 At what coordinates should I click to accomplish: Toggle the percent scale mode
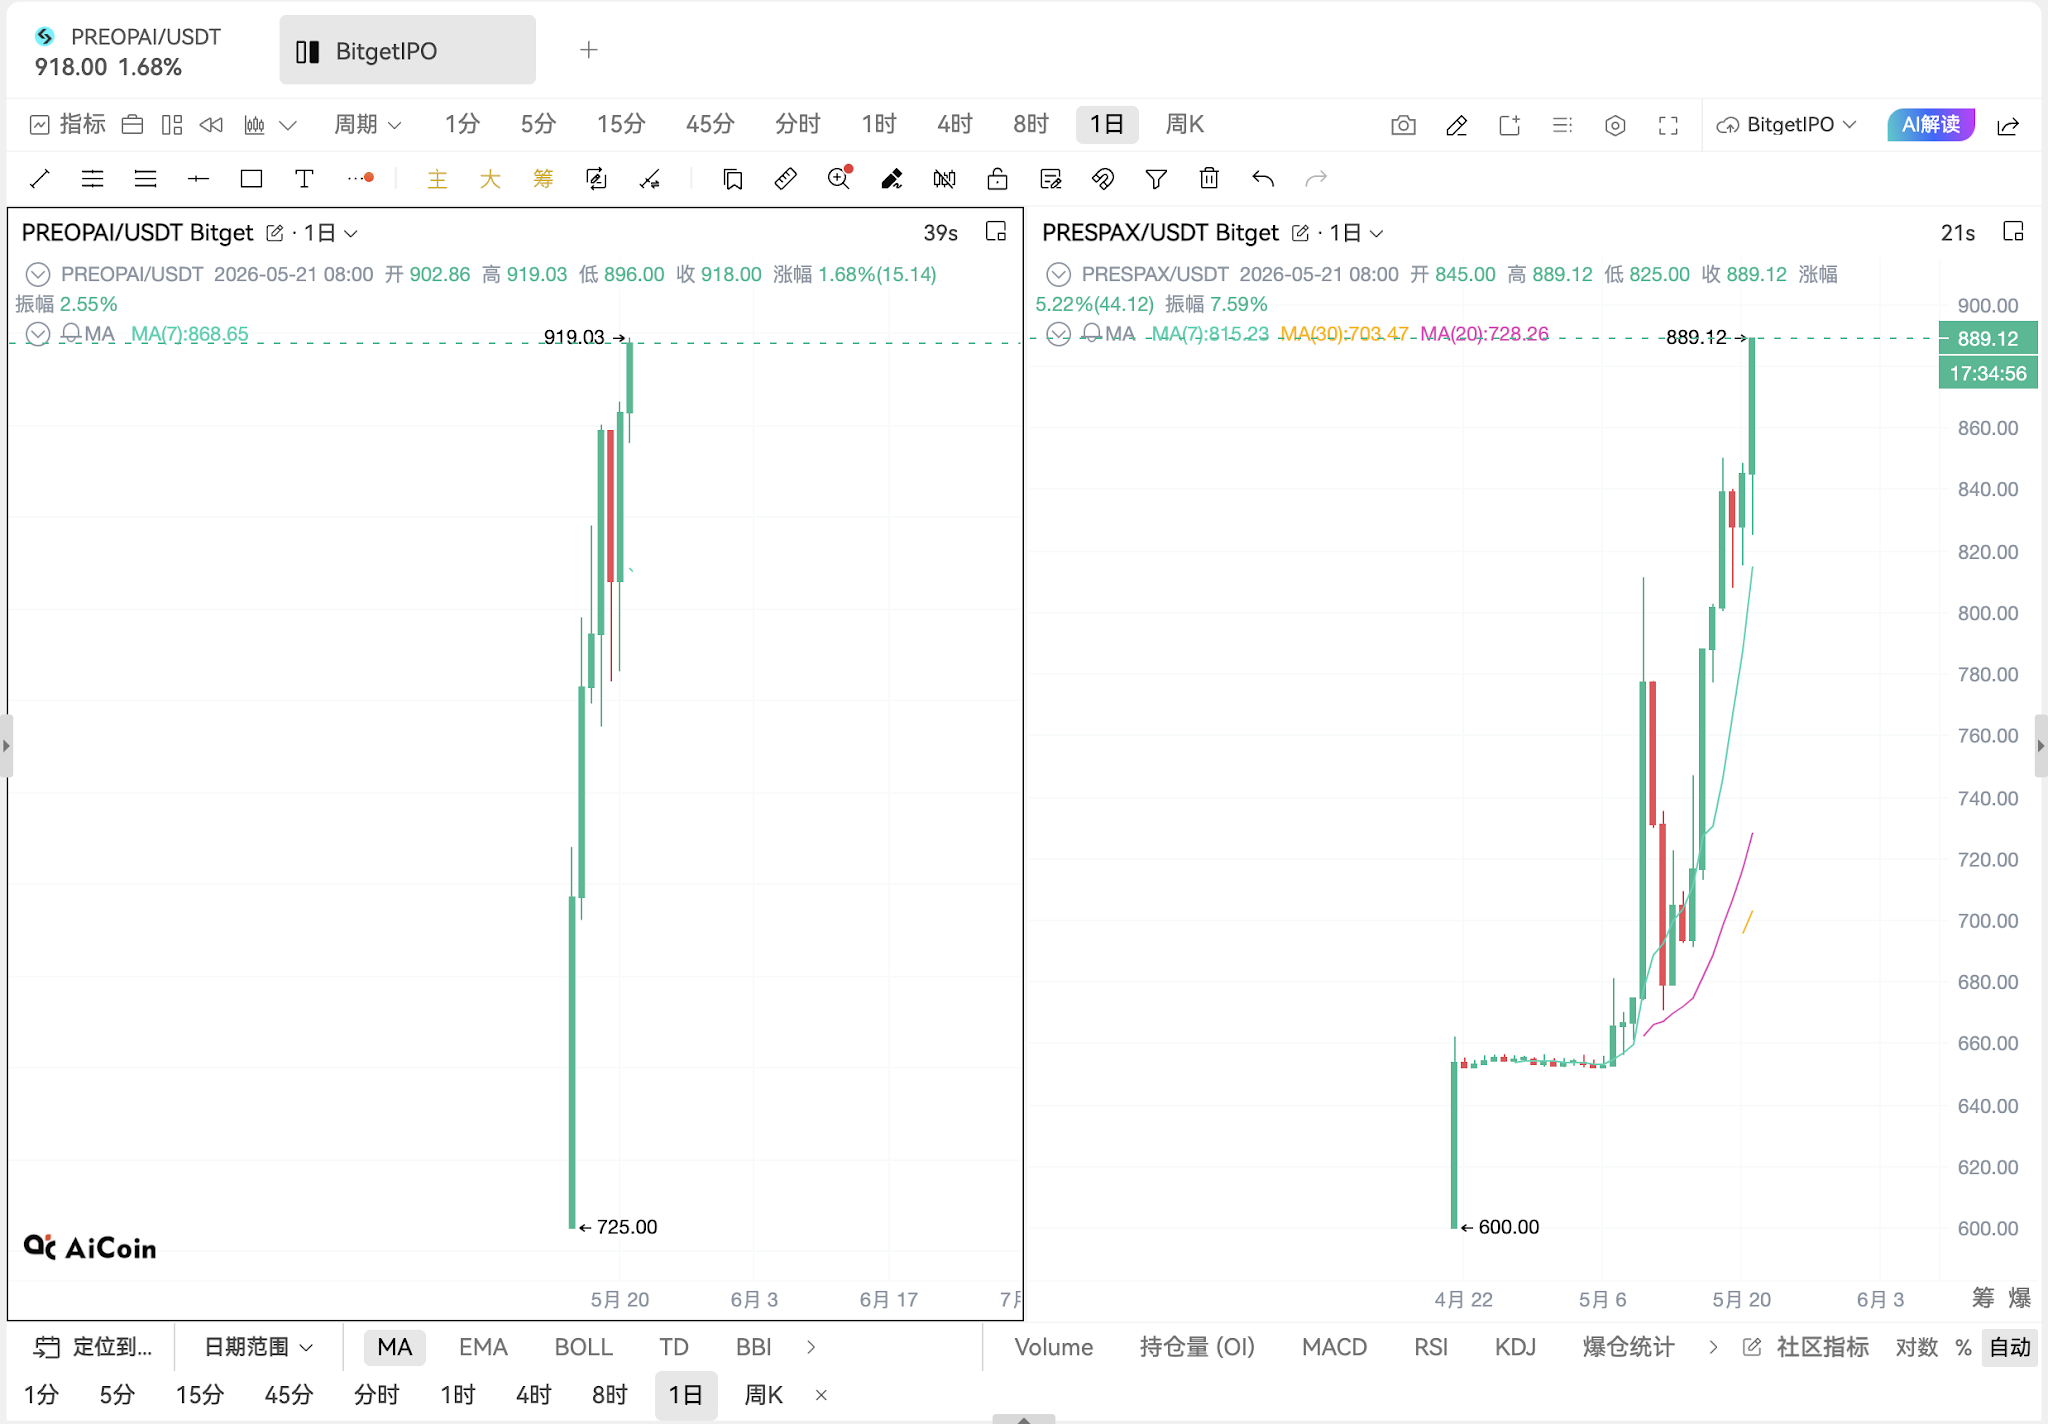(1963, 1347)
